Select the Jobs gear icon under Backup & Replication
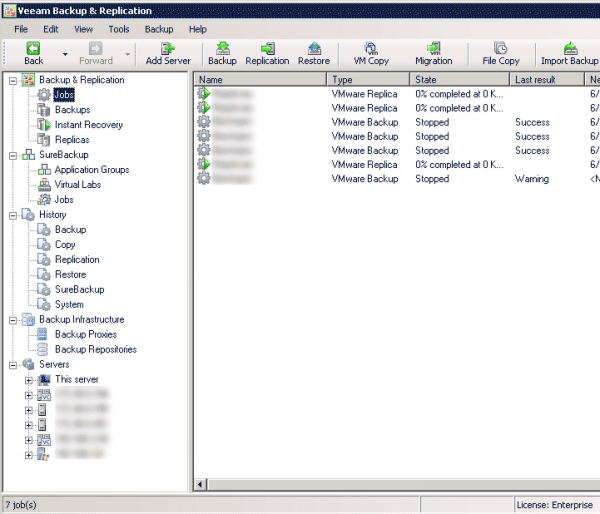 44,95
